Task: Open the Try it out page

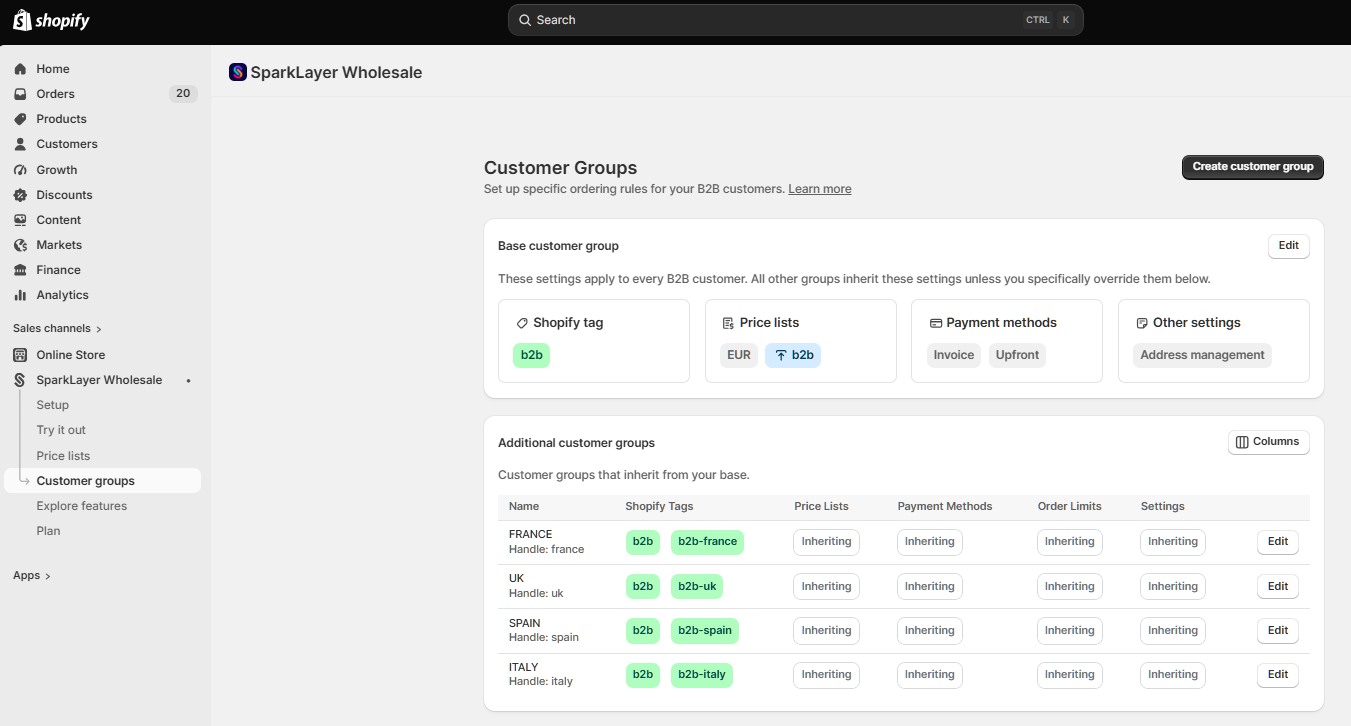Action: pos(61,430)
